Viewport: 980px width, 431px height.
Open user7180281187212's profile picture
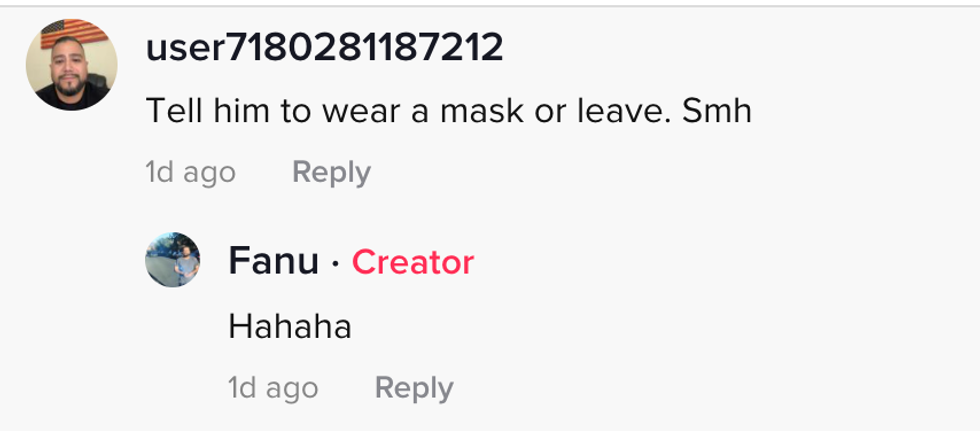tap(71, 64)
